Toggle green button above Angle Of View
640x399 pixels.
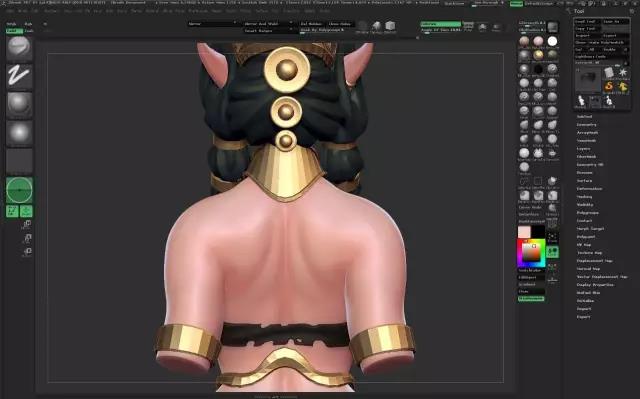[440, 24]
